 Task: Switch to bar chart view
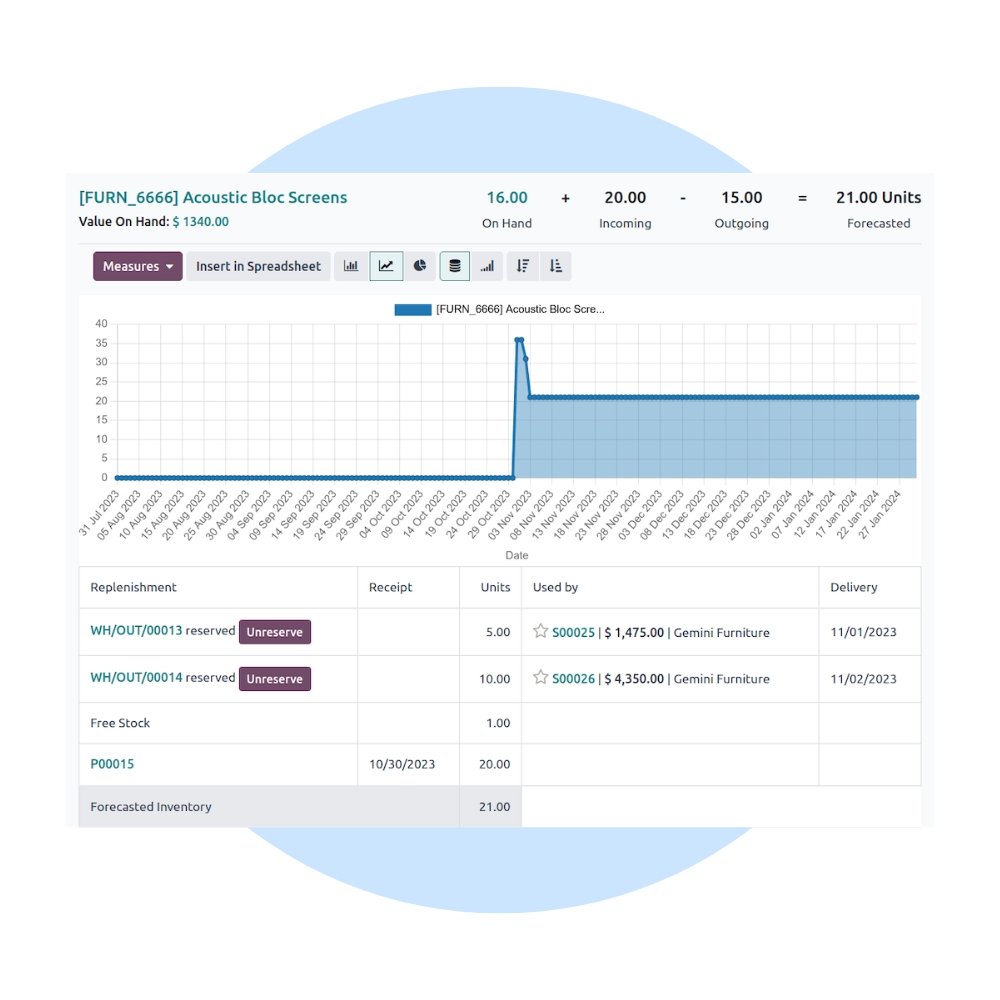coord(352,266)
